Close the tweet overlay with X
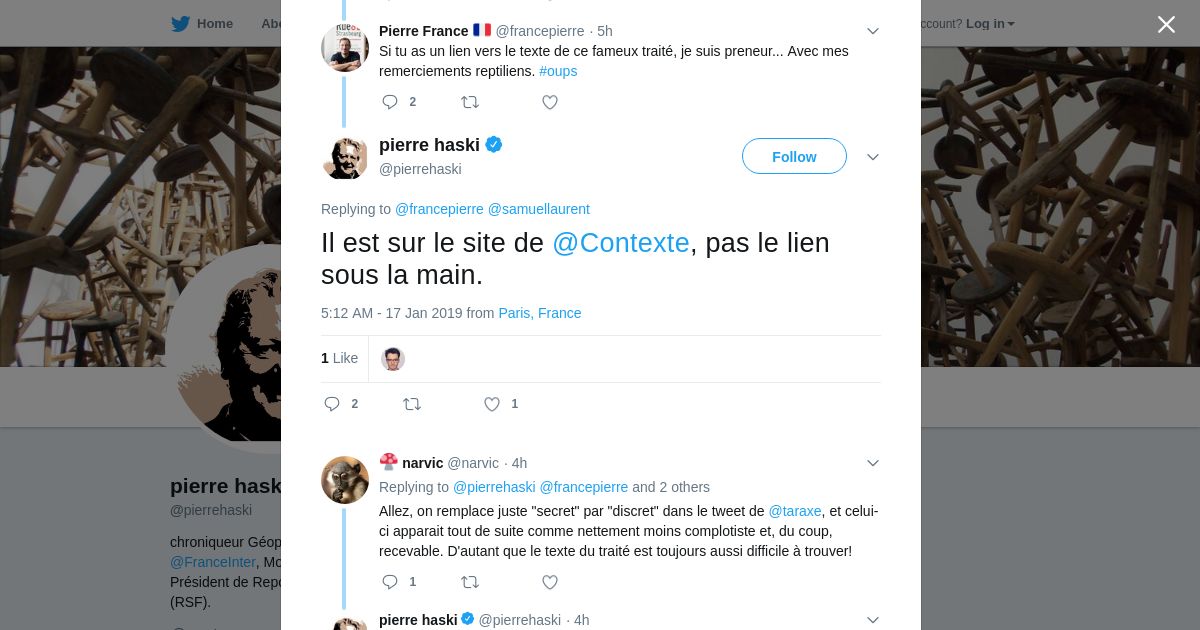Viewport: 1200px width, 630px height. 1166,24
